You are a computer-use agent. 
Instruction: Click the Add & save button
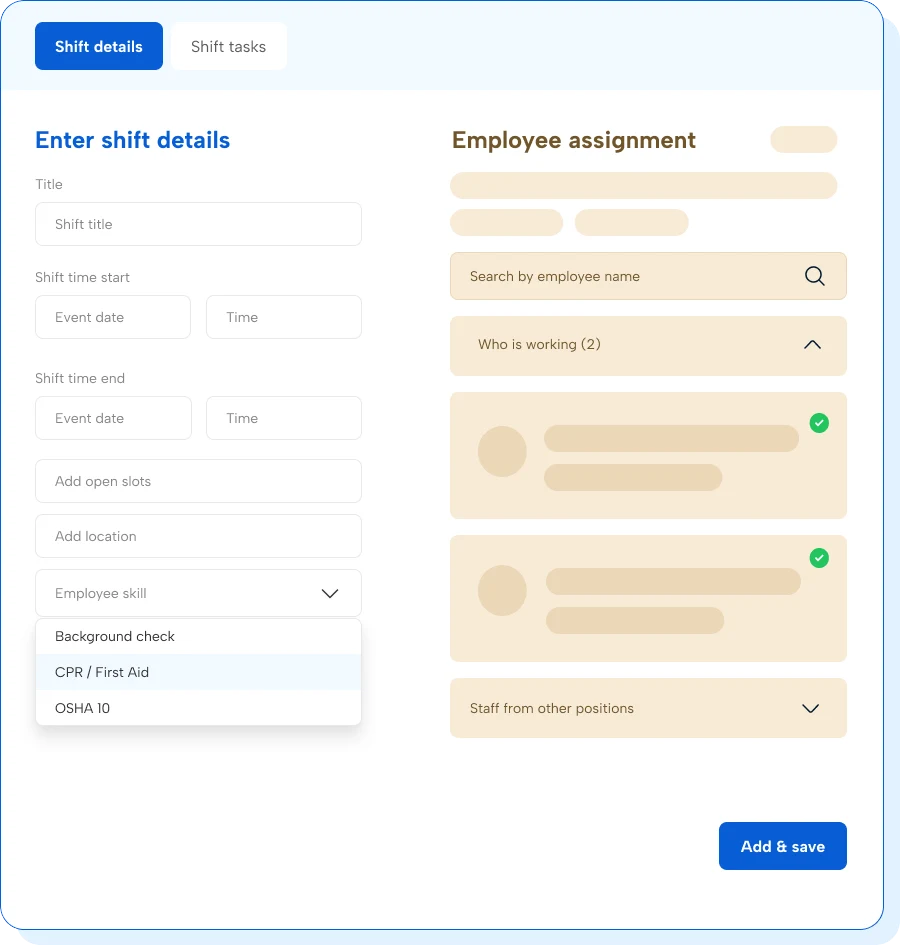click(x=782, y=846)
